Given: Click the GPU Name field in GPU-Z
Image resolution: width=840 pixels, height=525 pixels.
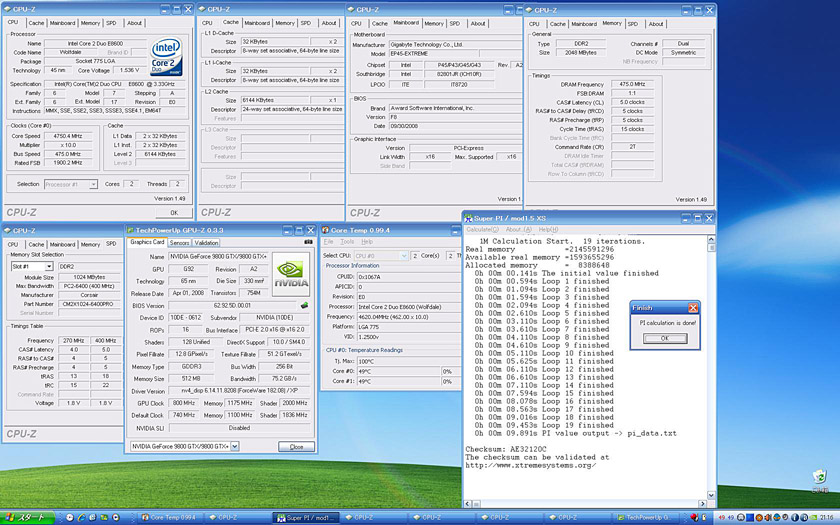Looking at the screenshot, I should point(218,257).
